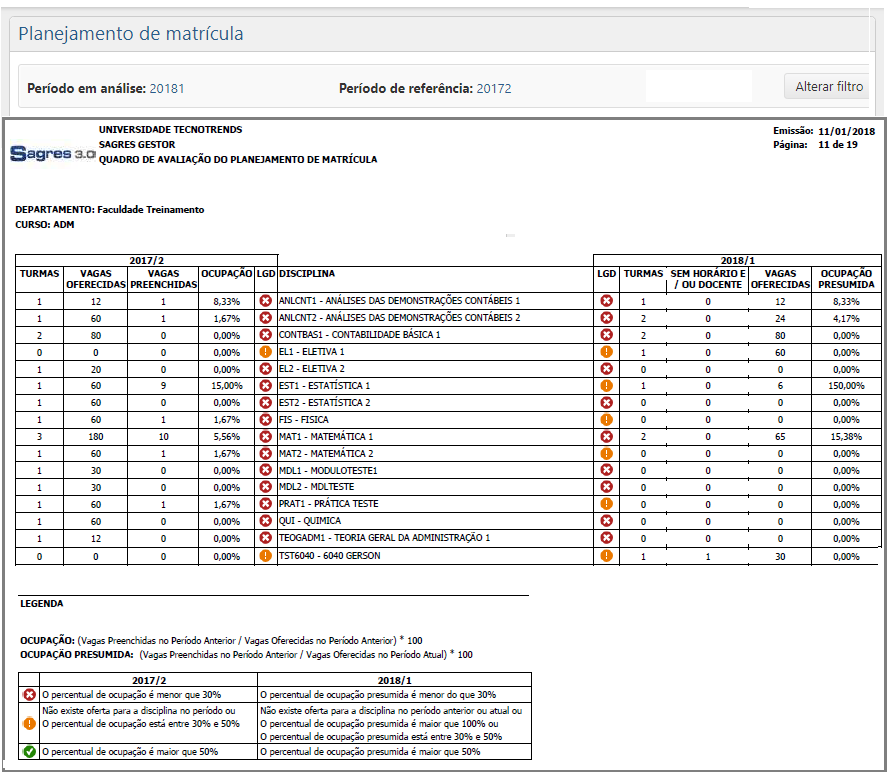Click the warning icon for TST6040 in 2017/2
The image size is (891, 774).
click(x=264, y=554)
